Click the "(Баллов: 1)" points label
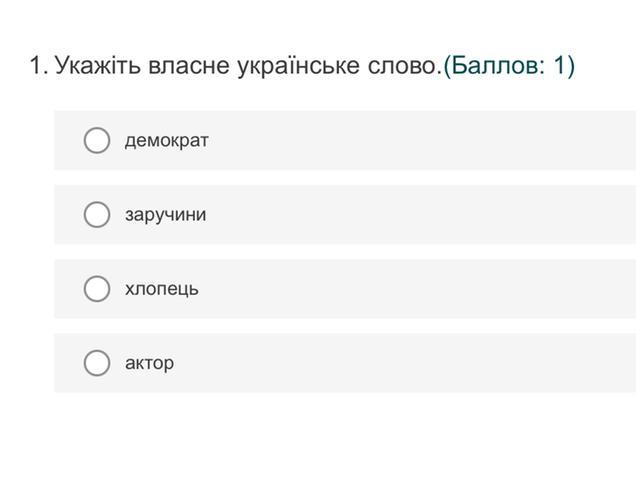Screen dimensions: 636x478 (508, 66)
